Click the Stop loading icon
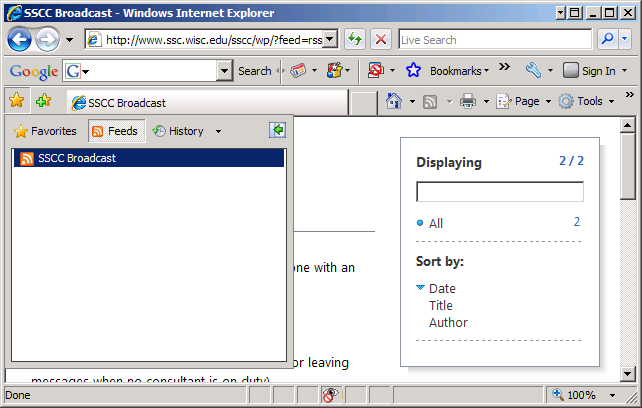This screenshot has width=642, height=408. coord(381,40)
